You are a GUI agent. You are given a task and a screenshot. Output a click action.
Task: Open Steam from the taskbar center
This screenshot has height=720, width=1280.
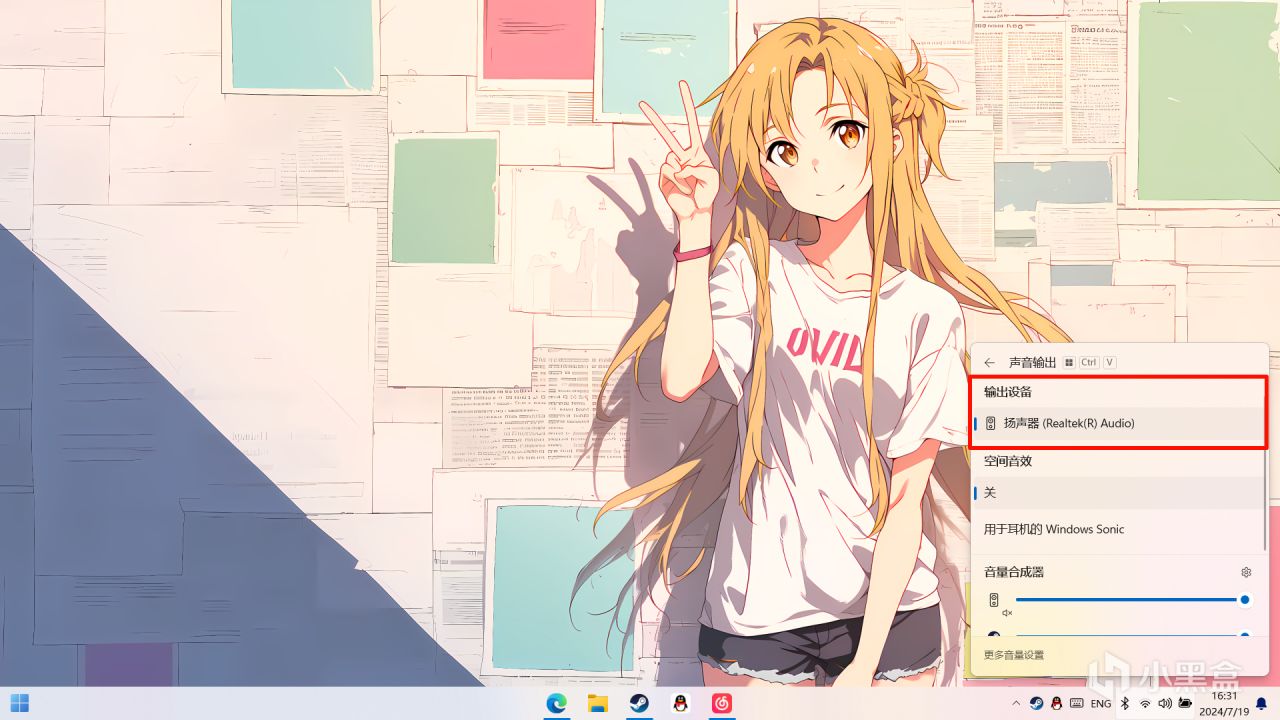pos(639,703)
